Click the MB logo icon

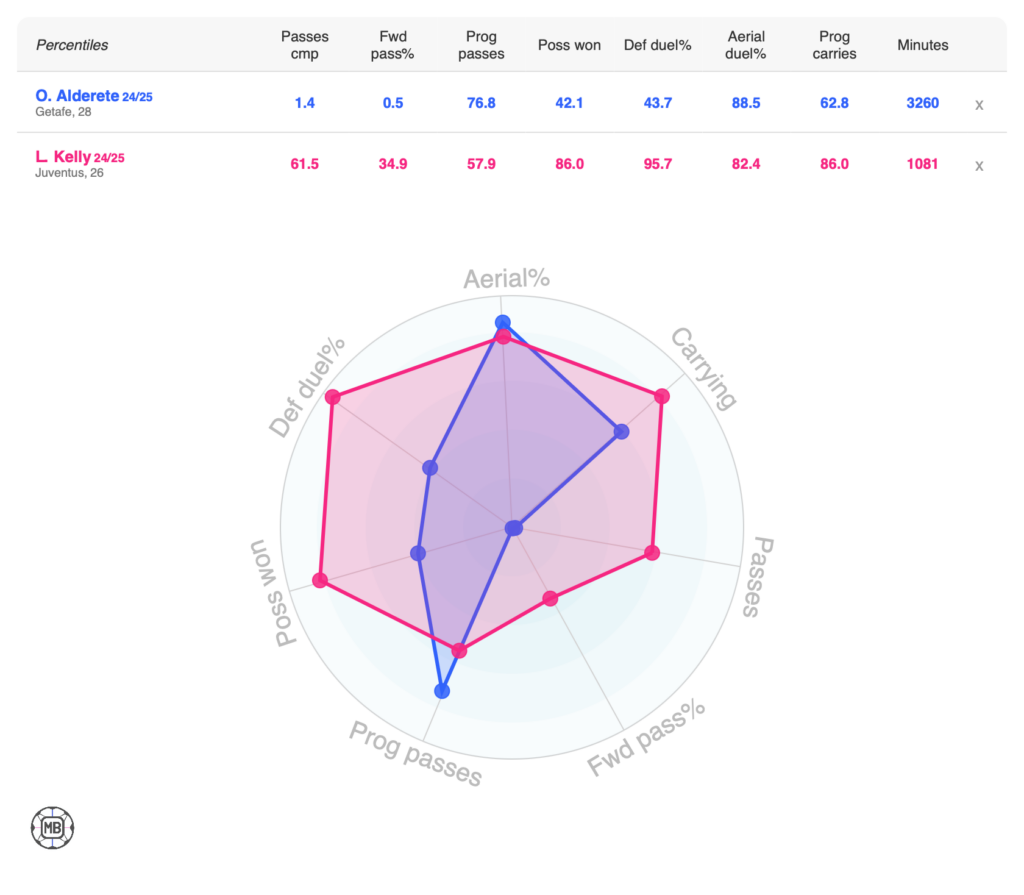53,827
